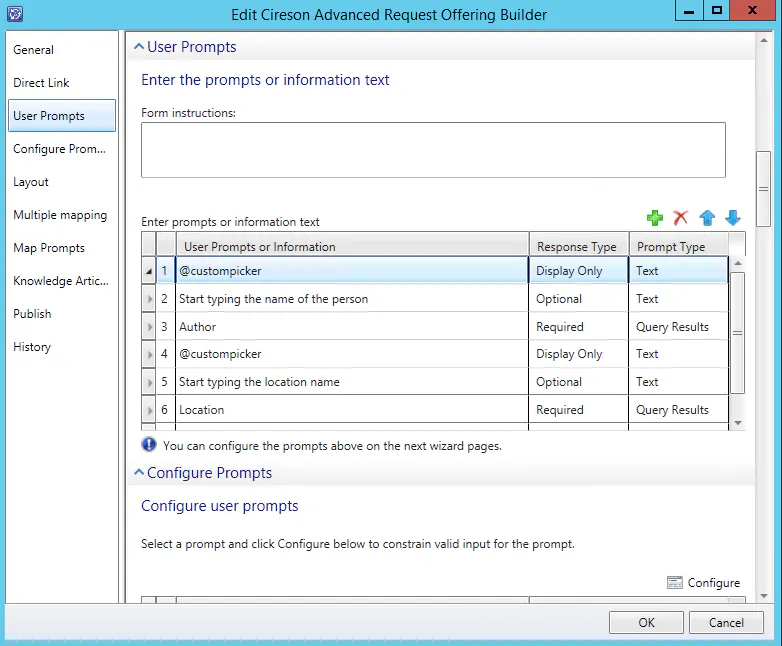This screenshot has width=782, height=646.
Task: Select the row 4 @custompicker cell
Action: tap(352, 354)
